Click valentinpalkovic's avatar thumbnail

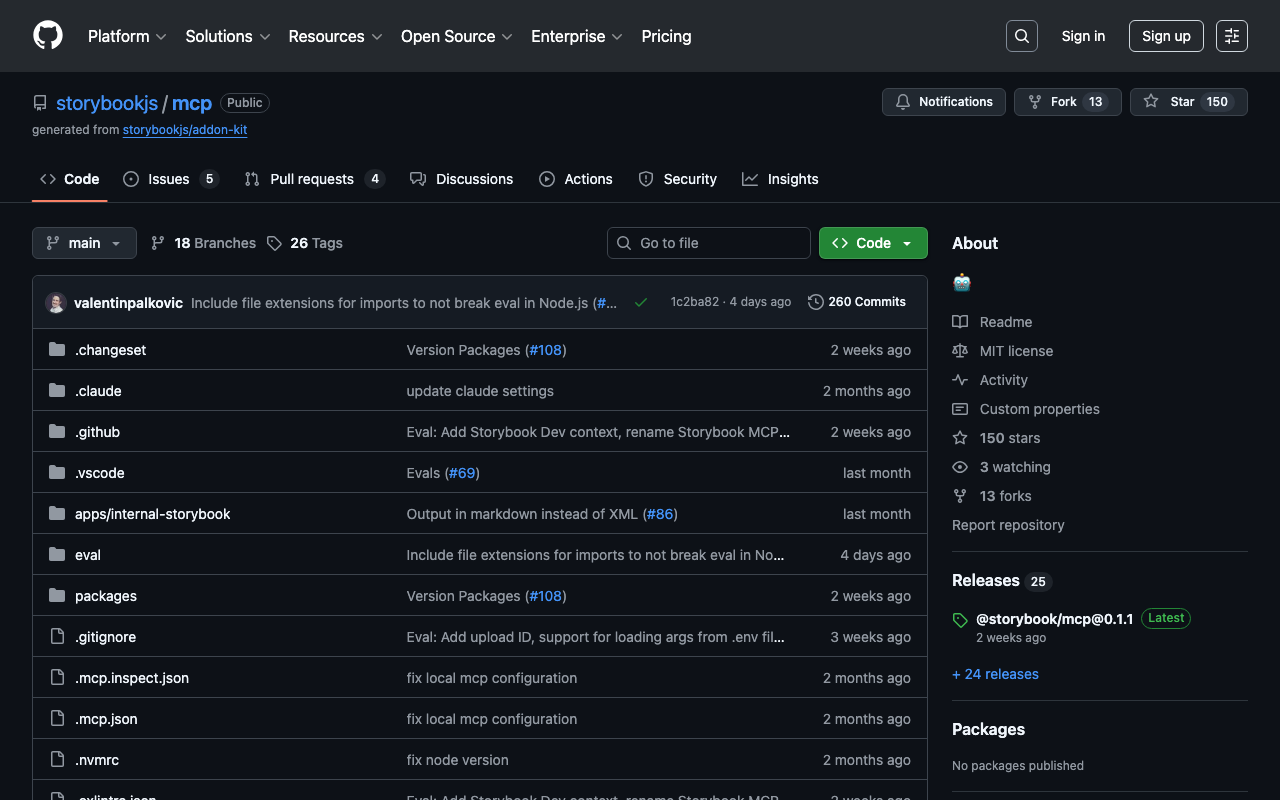[x=56, y=302]
